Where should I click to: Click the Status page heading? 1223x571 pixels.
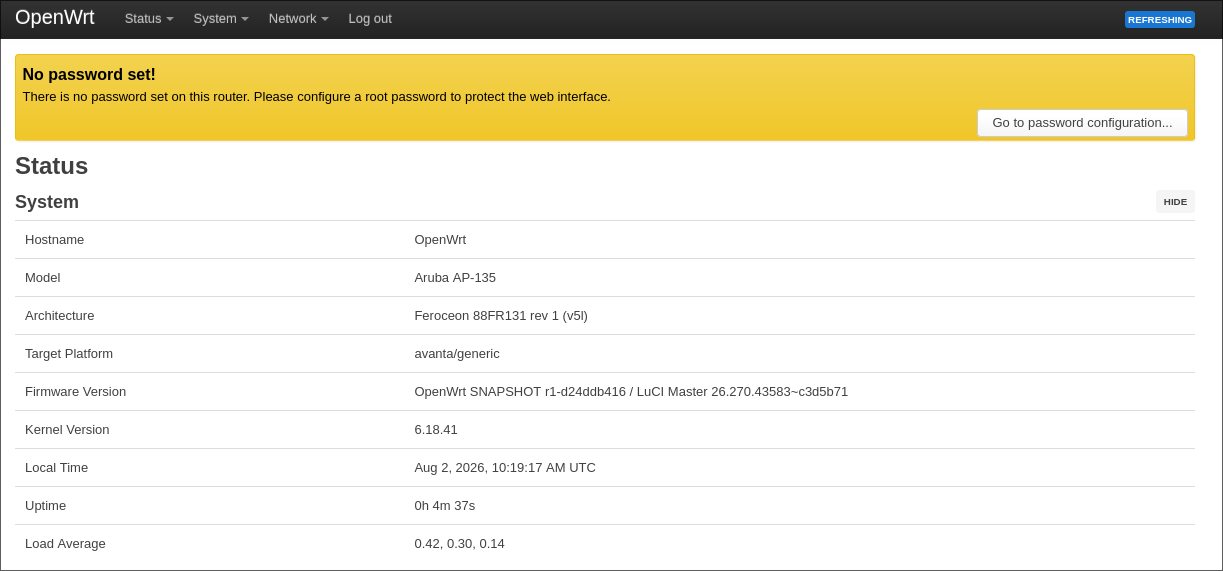[52, 166]
